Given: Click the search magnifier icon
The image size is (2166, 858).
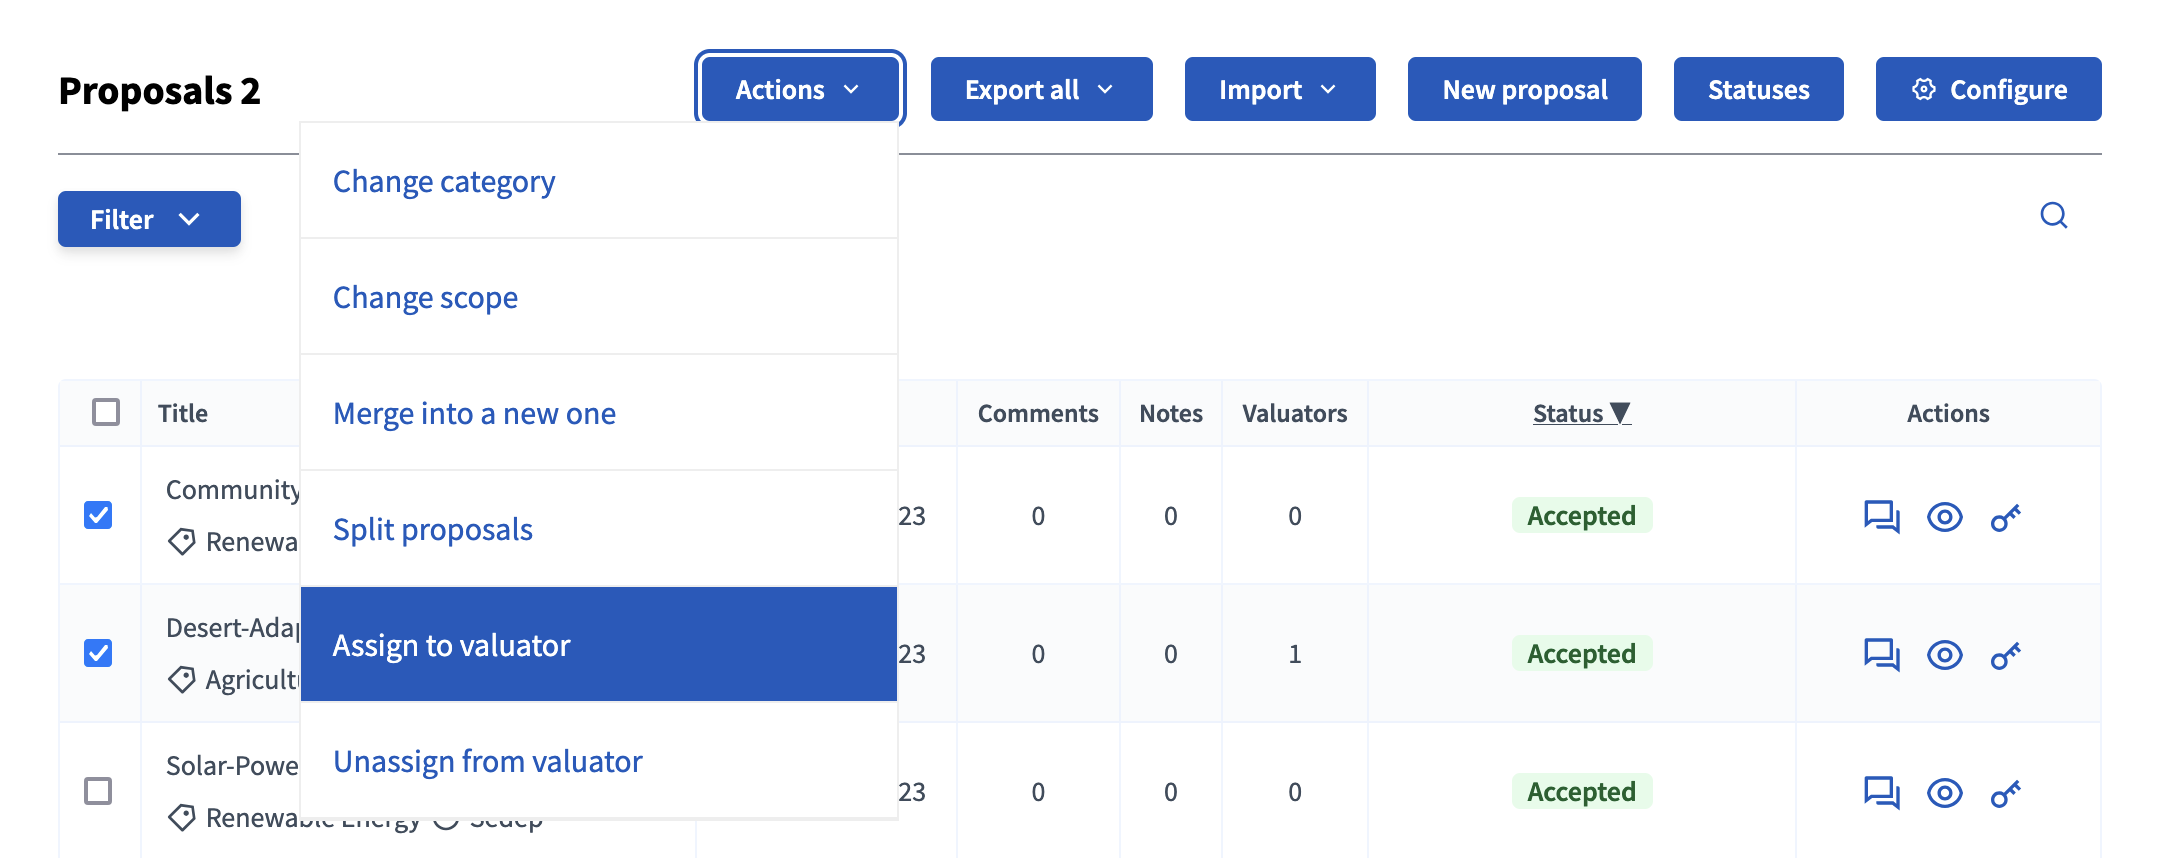Looking at the screenshot, I should click(x=2053, y=216).
